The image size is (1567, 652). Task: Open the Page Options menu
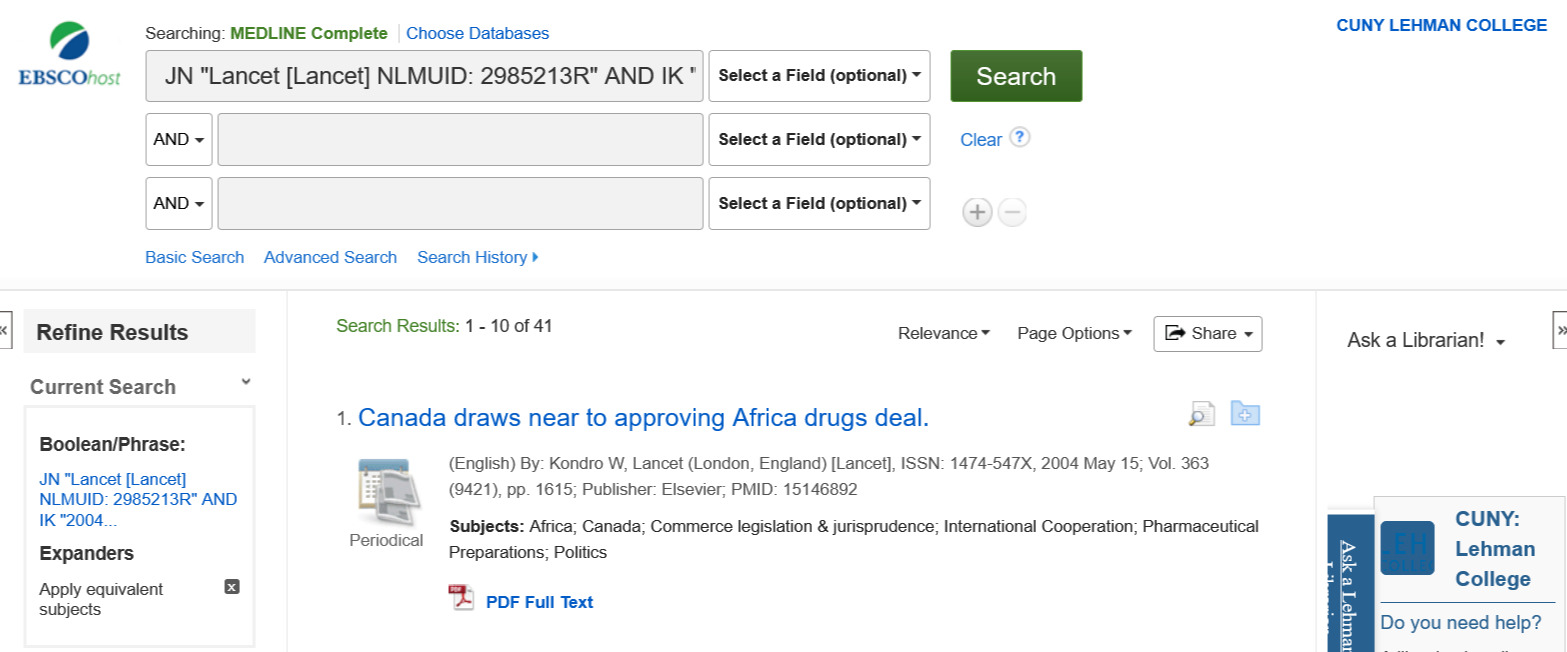[x=1074, y=334]
